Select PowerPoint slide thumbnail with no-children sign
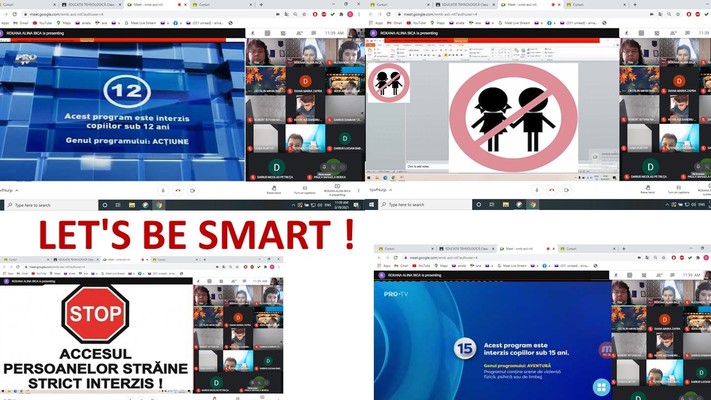 click(x=389, y=83)
